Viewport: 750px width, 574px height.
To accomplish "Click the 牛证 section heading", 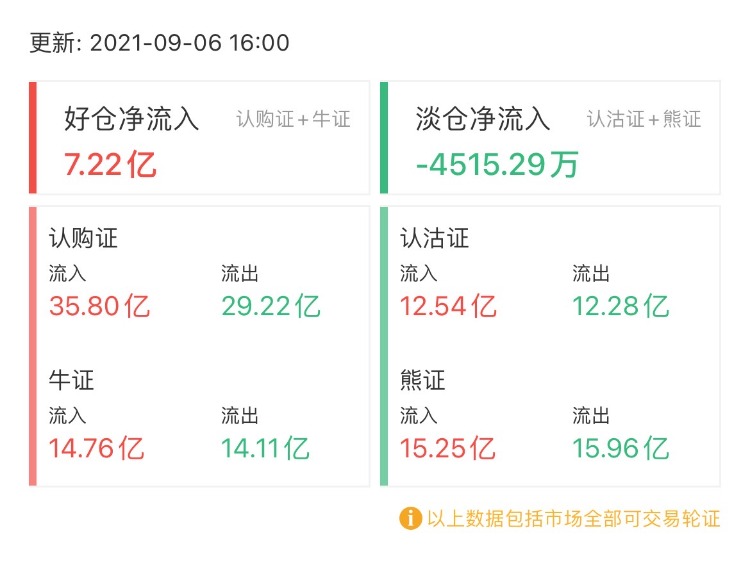I will pos(72,380).
